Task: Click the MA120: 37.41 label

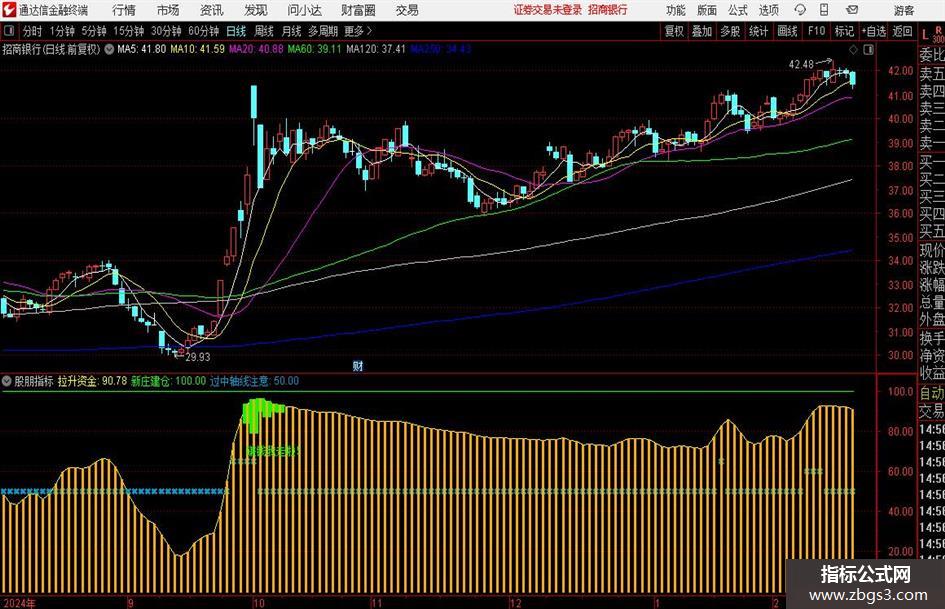Action: tap(375, 49)
